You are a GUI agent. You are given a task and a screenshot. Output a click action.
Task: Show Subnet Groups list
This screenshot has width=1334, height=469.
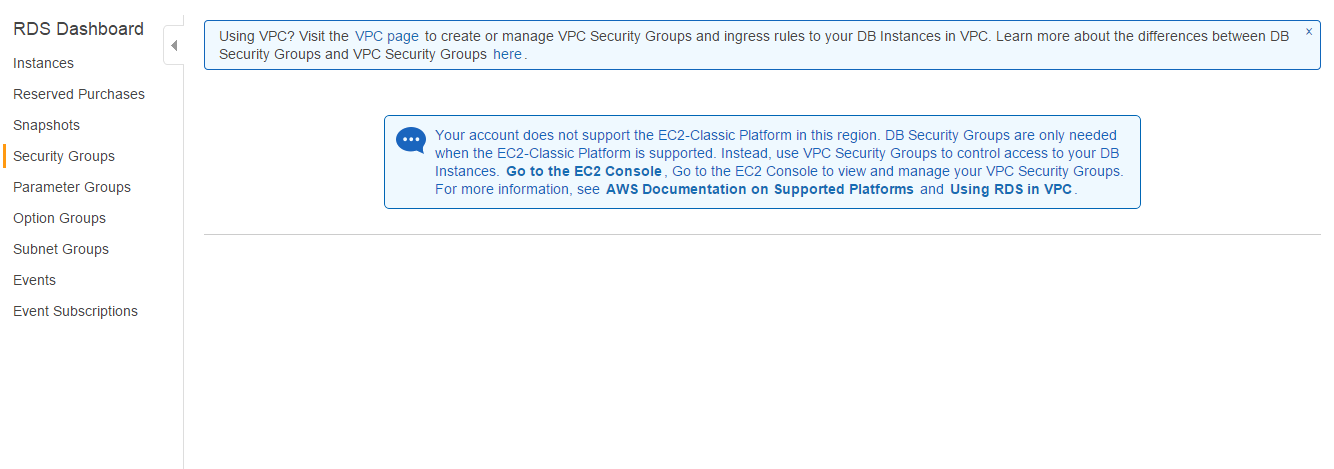[x=61, y=249]
